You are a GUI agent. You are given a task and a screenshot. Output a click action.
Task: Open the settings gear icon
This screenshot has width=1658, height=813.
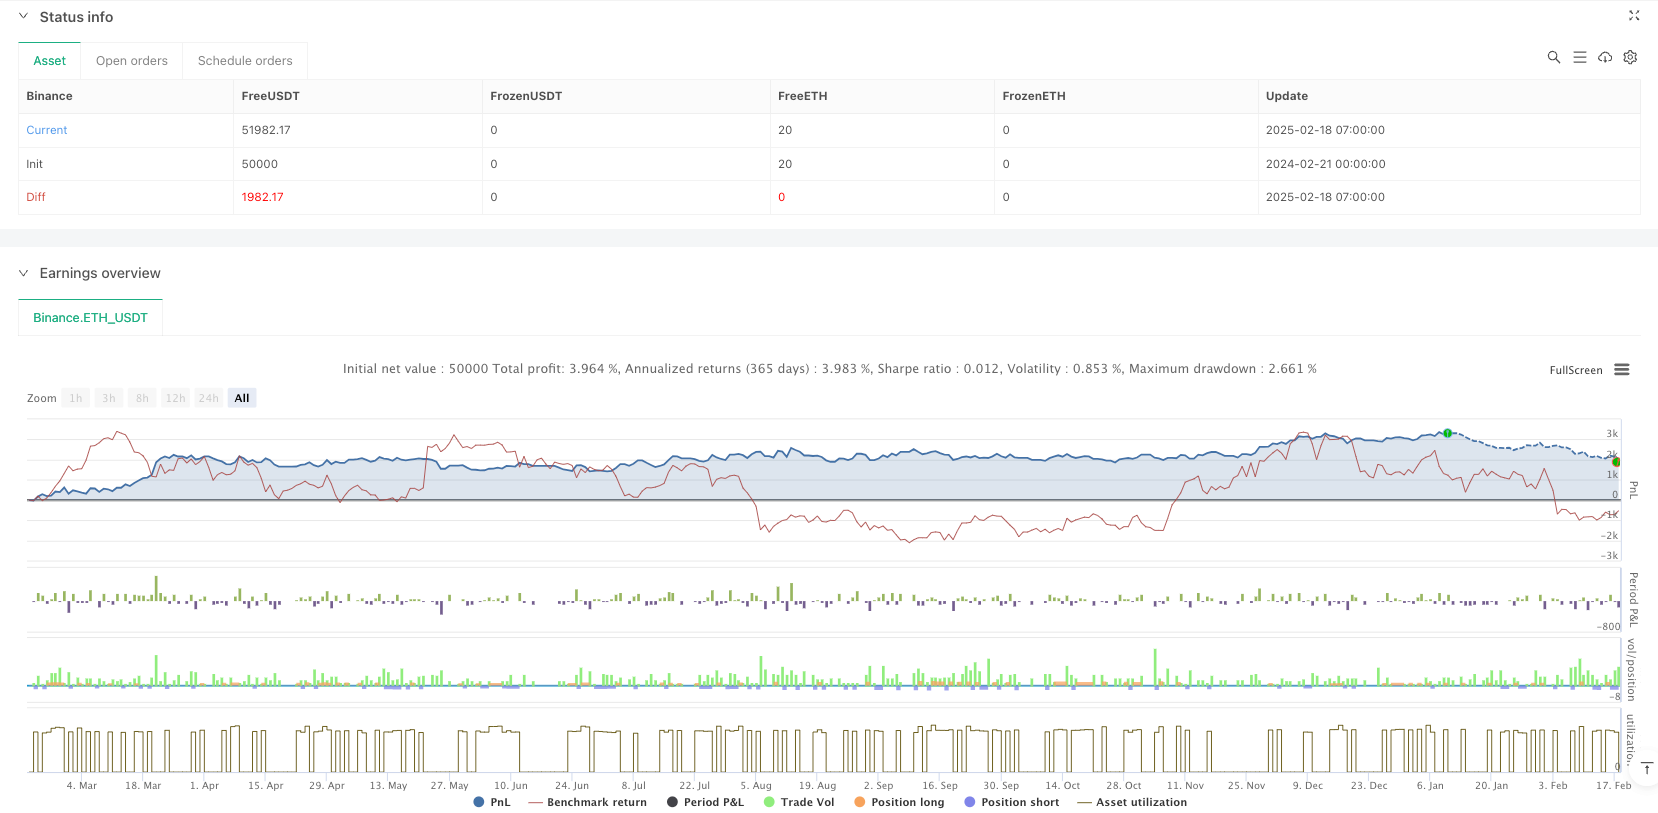pos(1630,58)
